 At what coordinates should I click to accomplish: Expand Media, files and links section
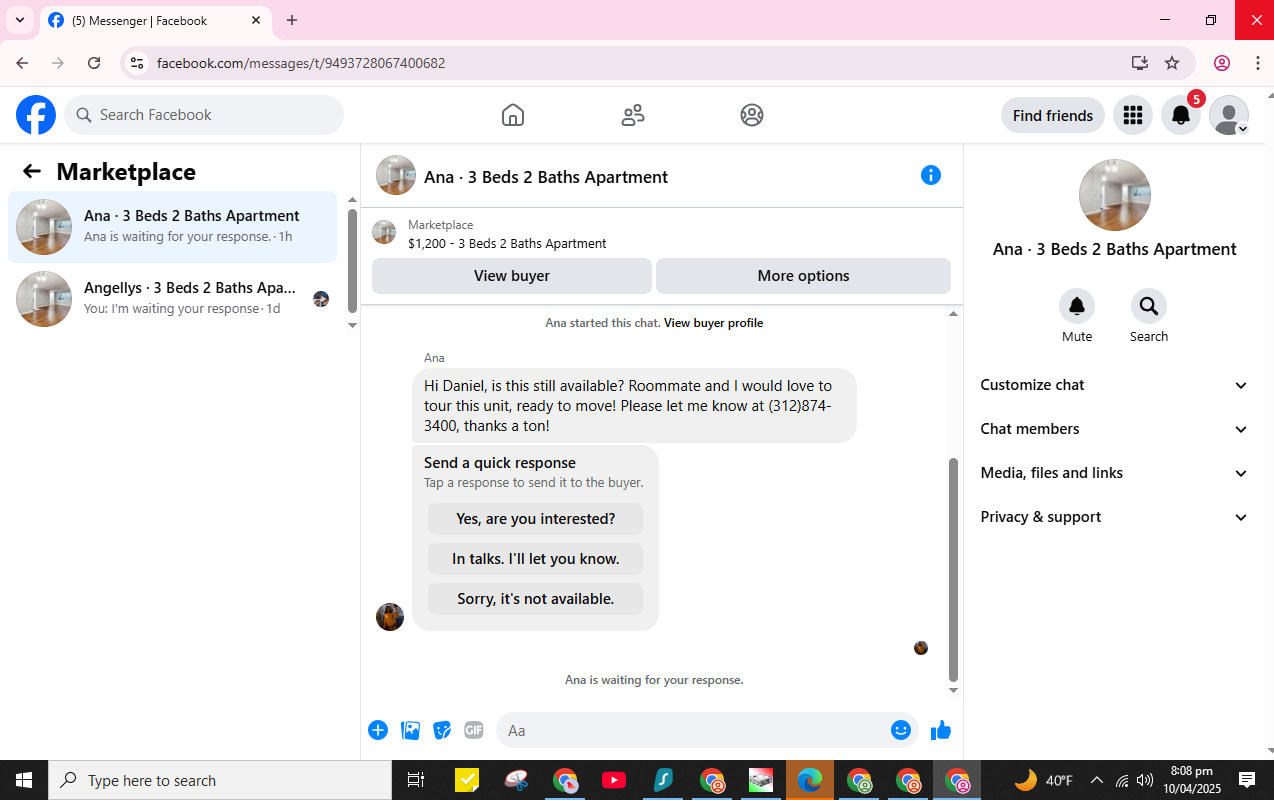[x=1115, y=473]
